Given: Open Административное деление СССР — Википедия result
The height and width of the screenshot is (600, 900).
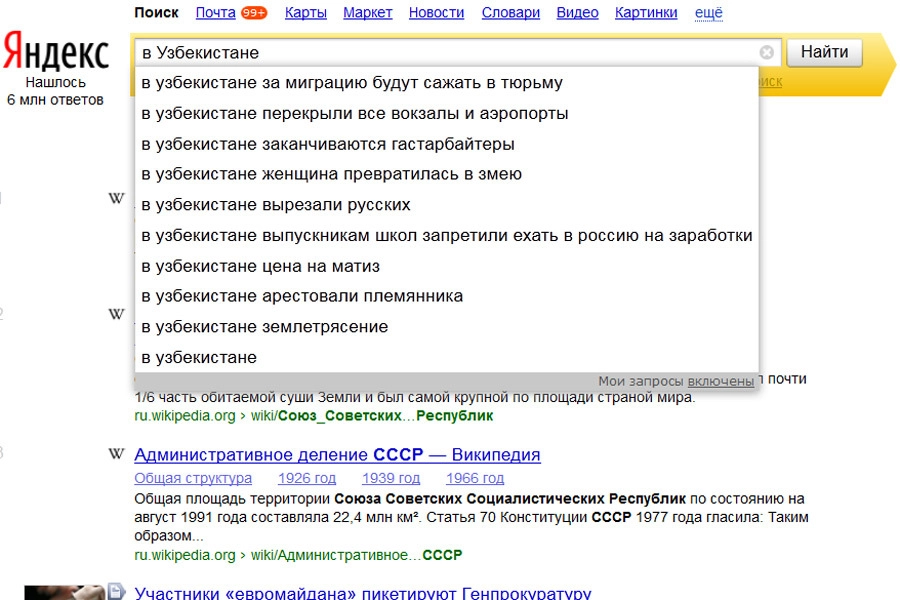Looking at the screenshot, I should click(x=337, y=455).
